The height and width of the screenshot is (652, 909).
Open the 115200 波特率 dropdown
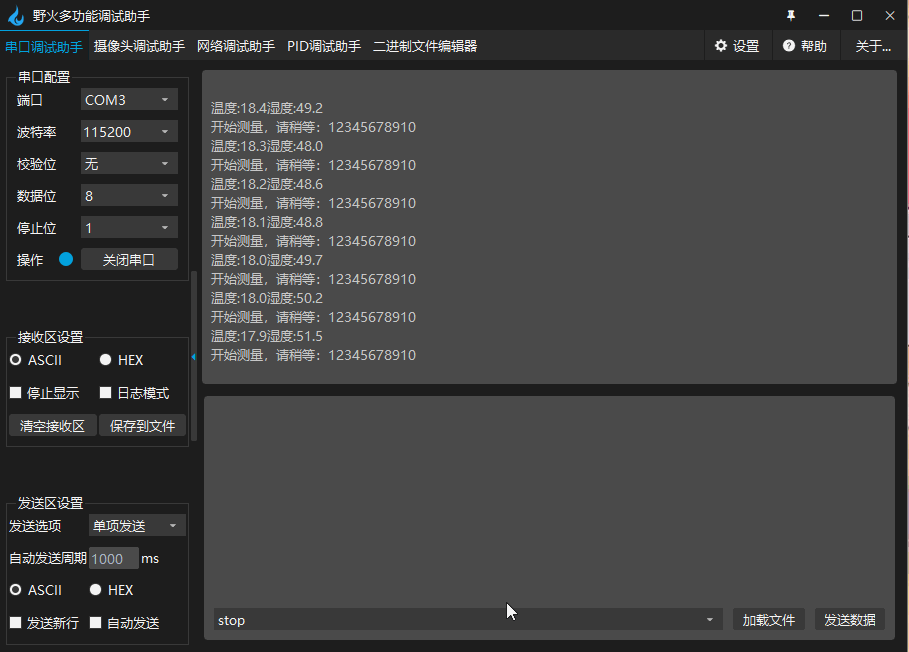pos(128,131)
